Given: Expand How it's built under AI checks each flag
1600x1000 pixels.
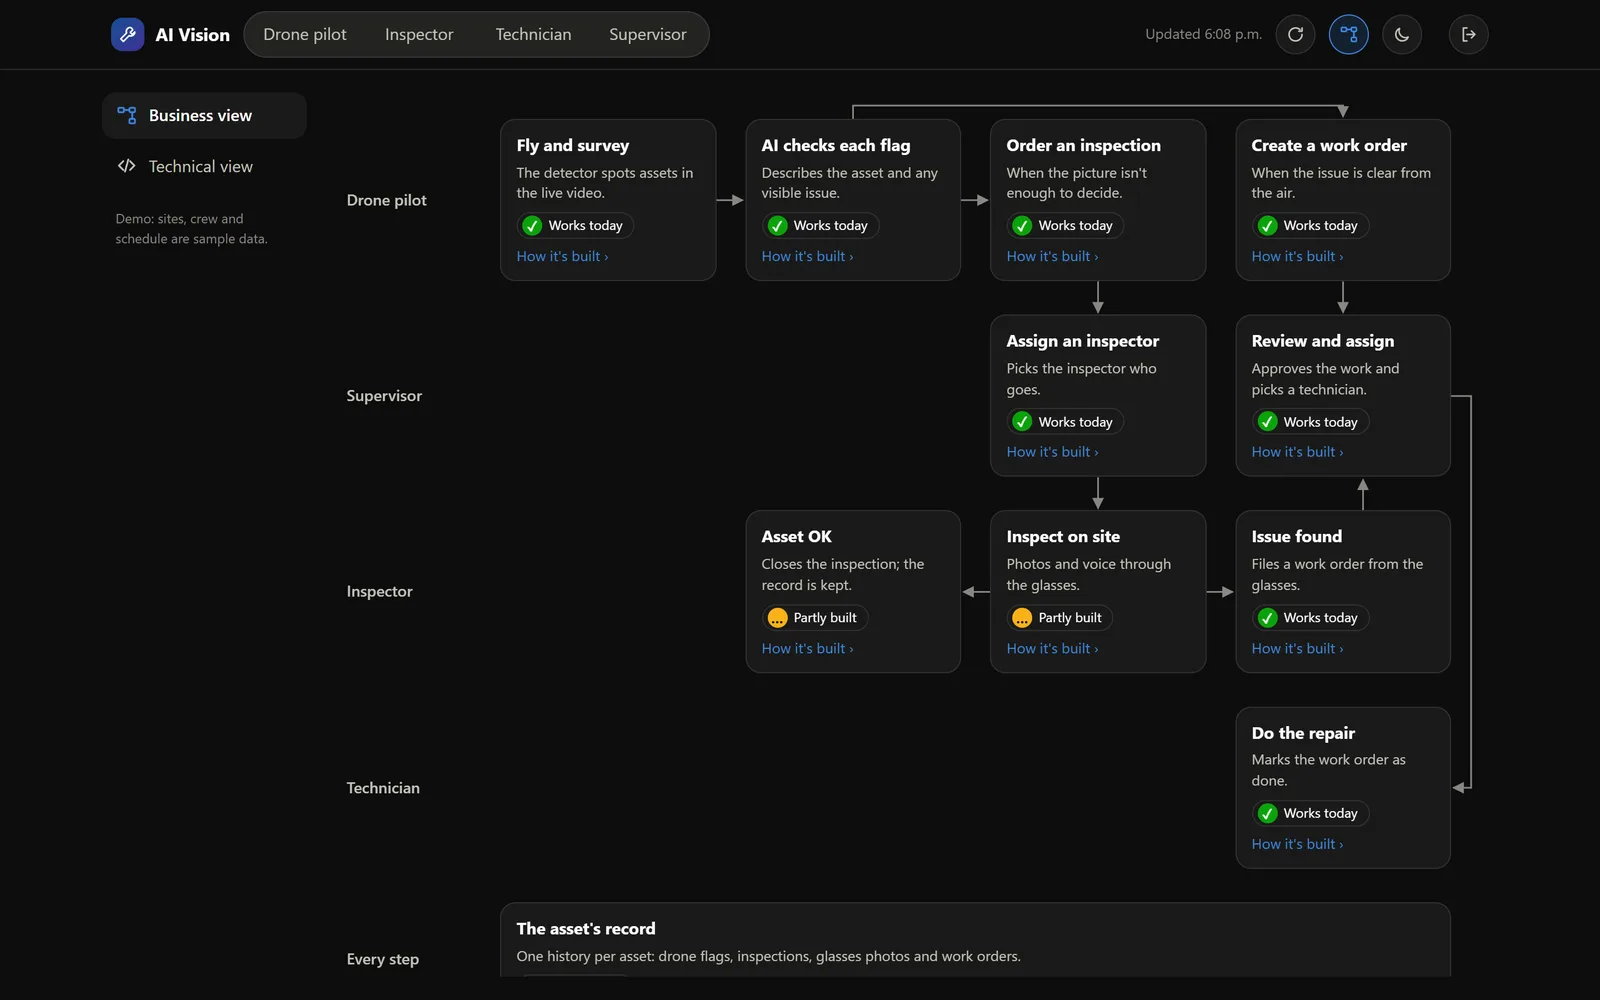Looking at the screenshot, I should pyautogui.click(x=807, y=257).
